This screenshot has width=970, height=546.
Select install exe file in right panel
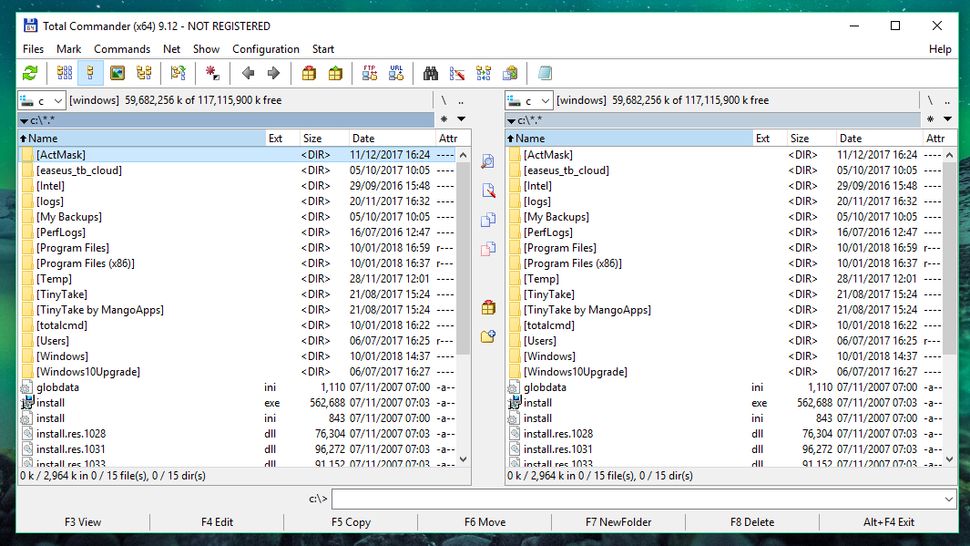(725, 402)
